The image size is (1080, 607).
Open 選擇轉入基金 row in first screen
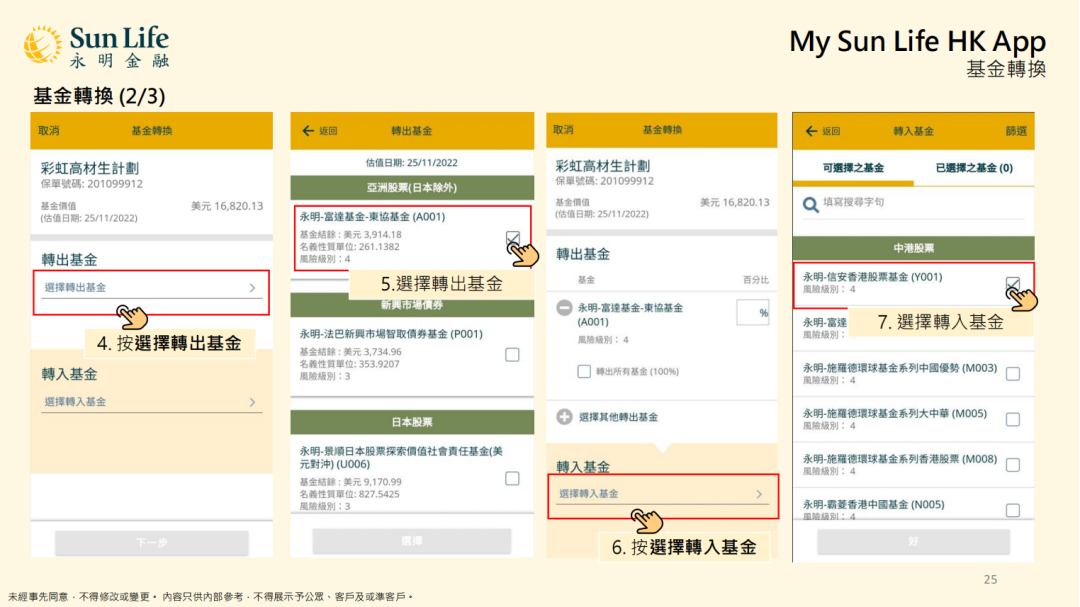(x=152, y=402)
